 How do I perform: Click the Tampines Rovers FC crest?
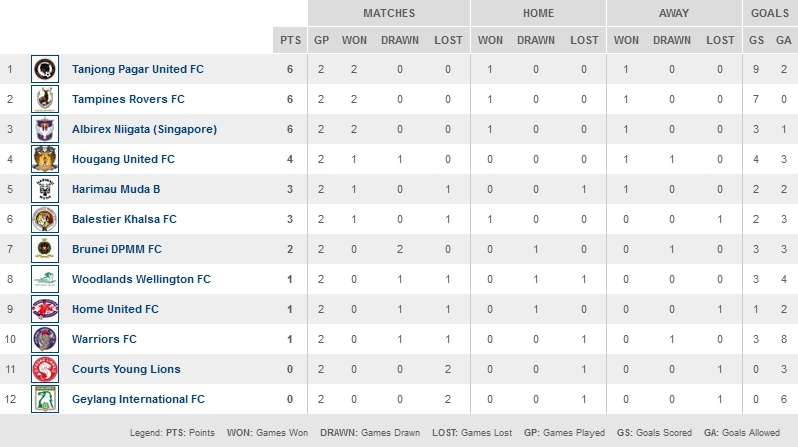(45, 99)
